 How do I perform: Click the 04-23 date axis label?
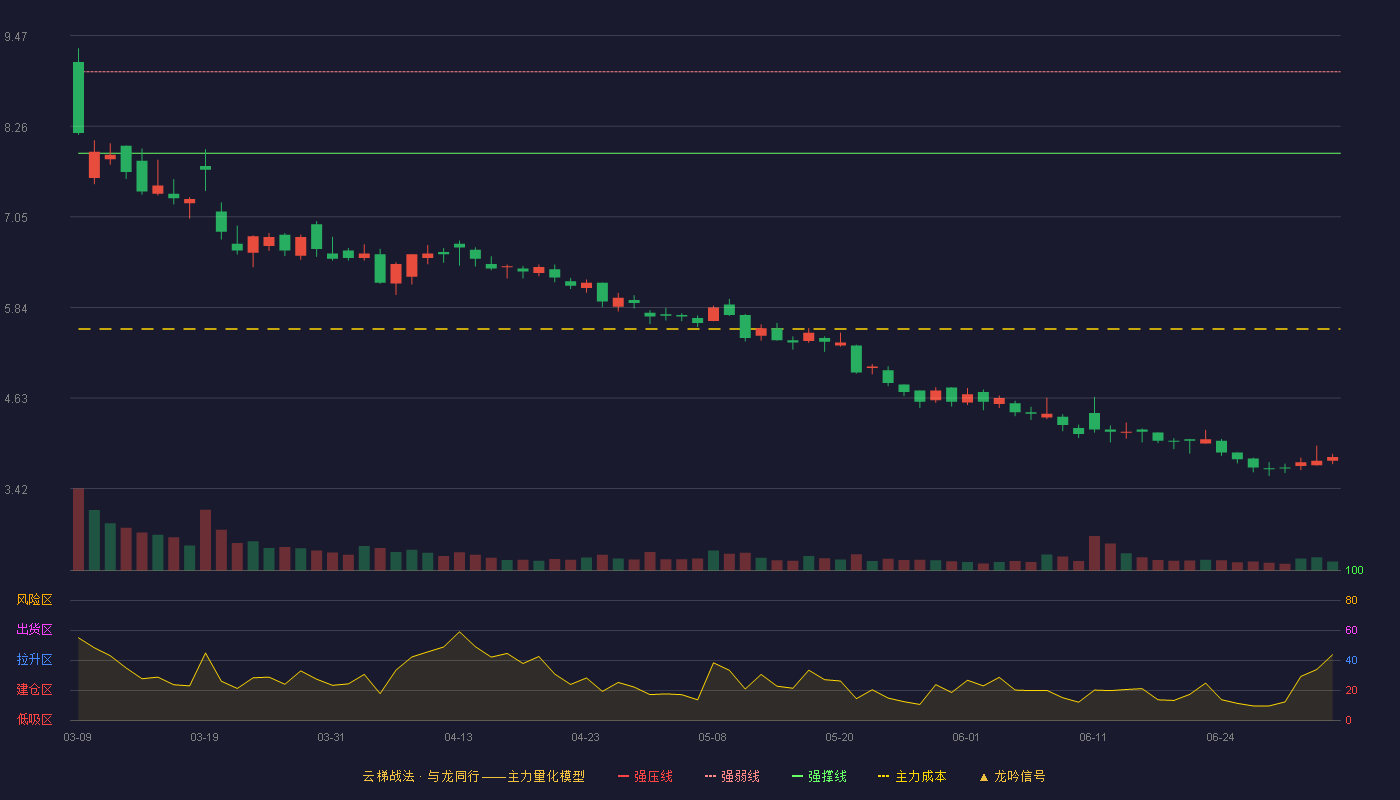pyautogui.click(x=585, y=737)
